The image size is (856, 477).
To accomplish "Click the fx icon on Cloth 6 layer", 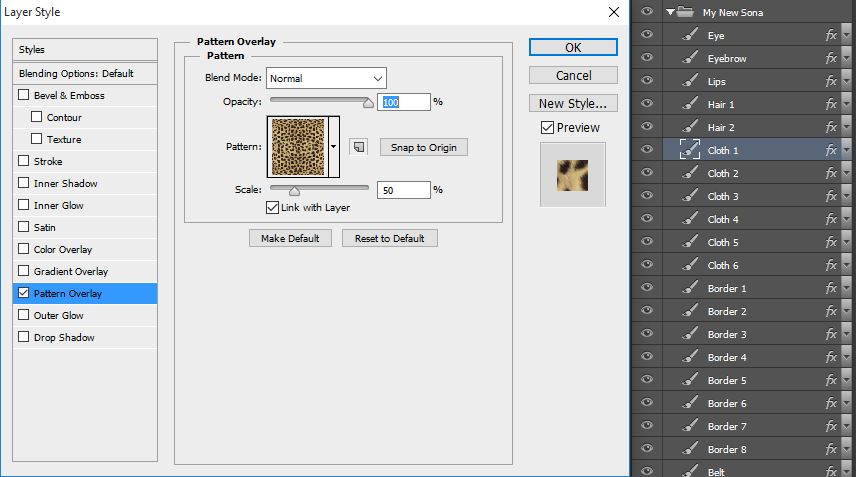I will click(x=831, y=265).
